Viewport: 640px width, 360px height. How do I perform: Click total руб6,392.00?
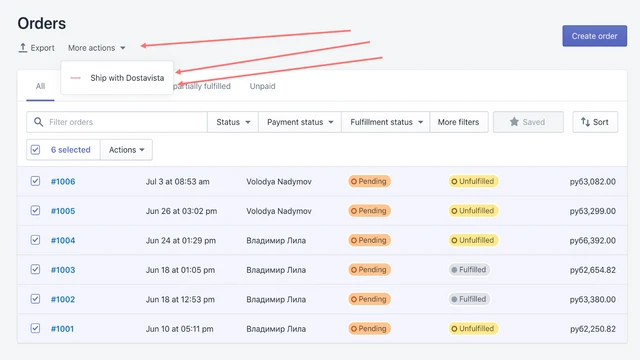click(x=593, y=240)
